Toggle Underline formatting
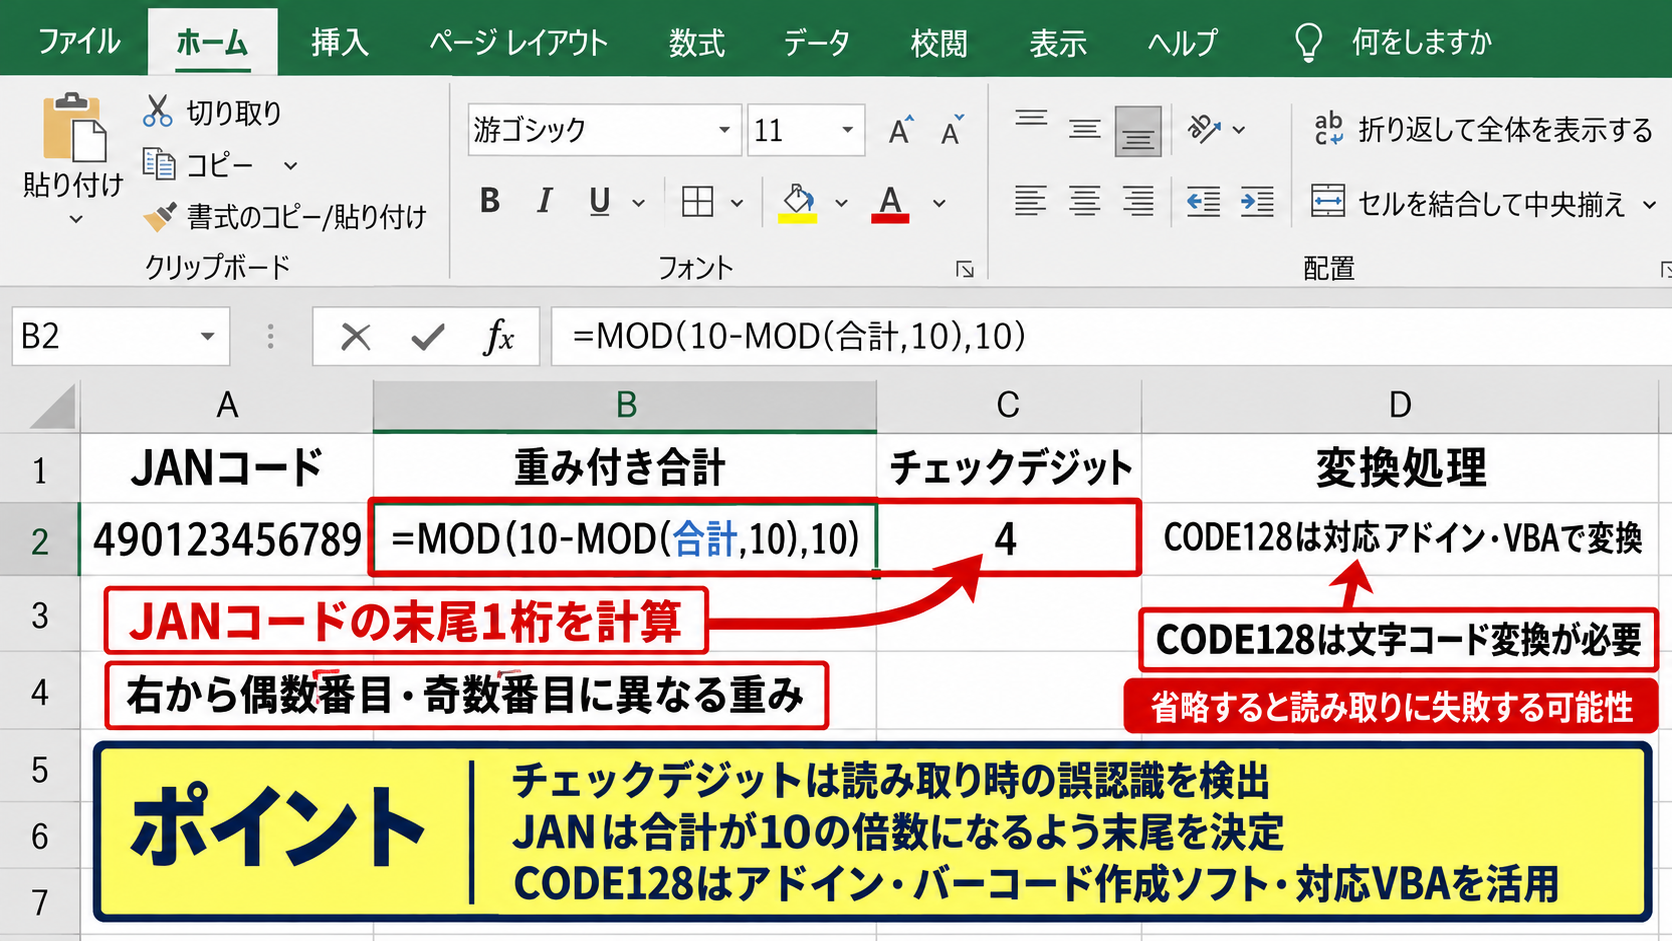 [x=599, y=202]
